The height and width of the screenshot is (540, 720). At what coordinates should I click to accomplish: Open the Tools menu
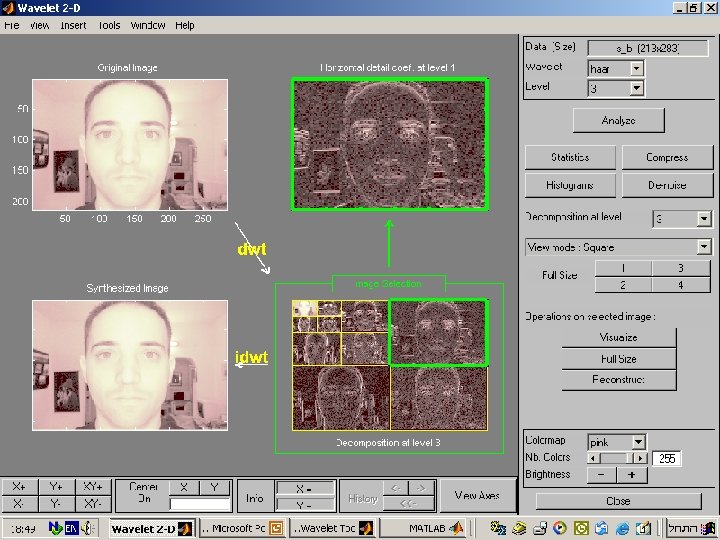(109, 25)
